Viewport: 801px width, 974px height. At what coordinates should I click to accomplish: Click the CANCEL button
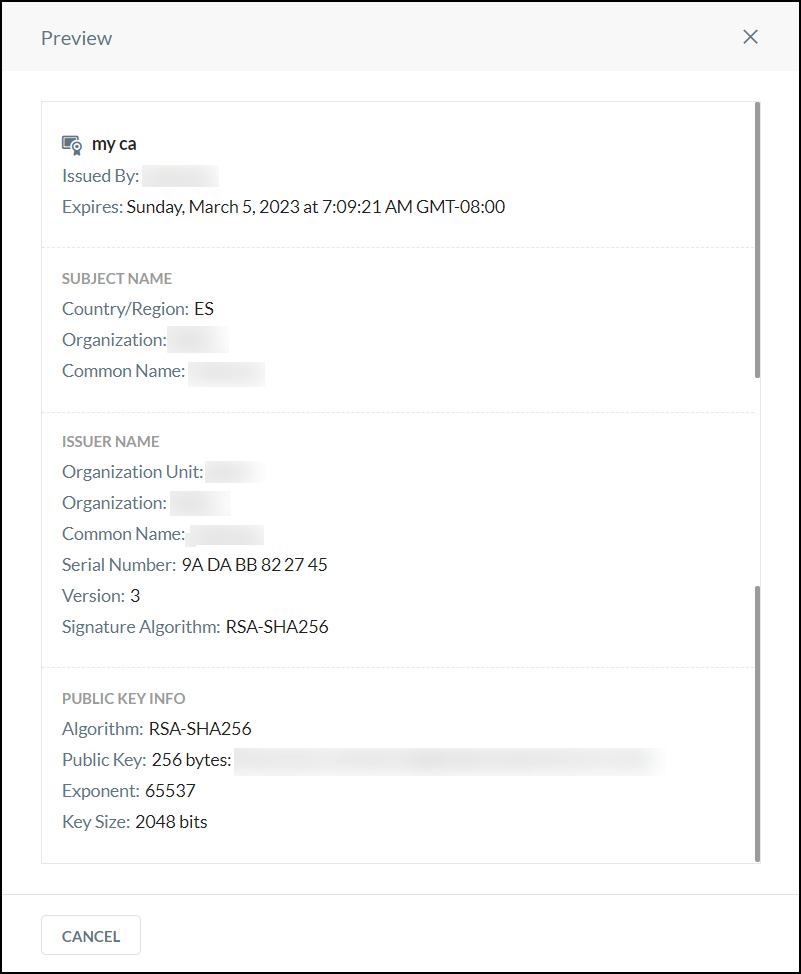[x=91, y=935]
